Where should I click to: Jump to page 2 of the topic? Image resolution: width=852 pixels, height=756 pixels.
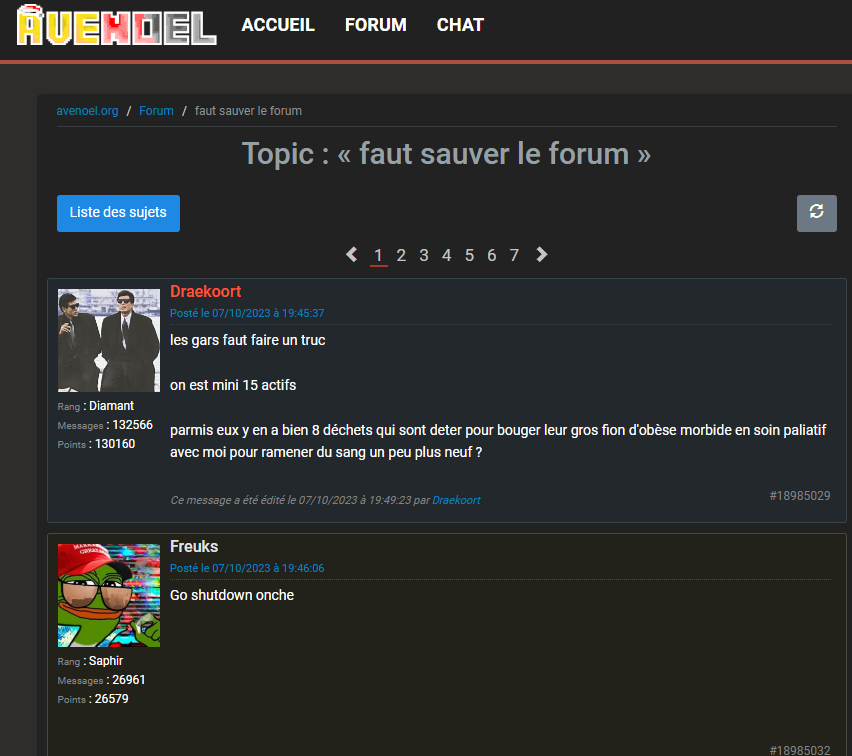(401, 255)
